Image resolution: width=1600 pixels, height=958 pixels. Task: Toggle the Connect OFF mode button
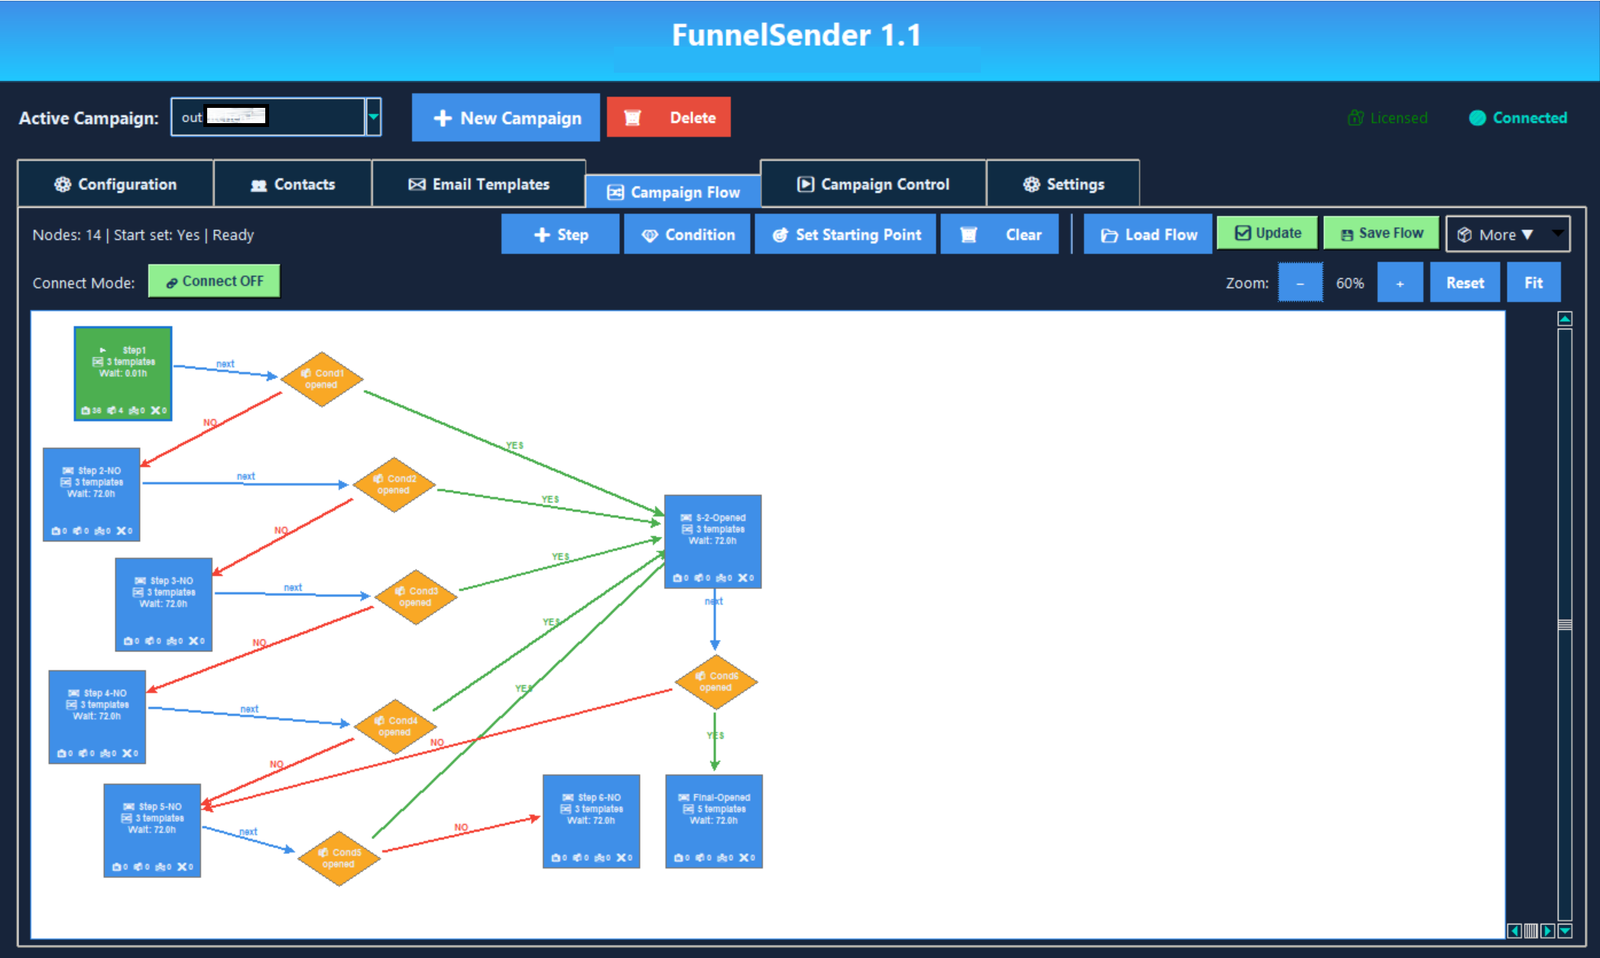coord(214,281)
